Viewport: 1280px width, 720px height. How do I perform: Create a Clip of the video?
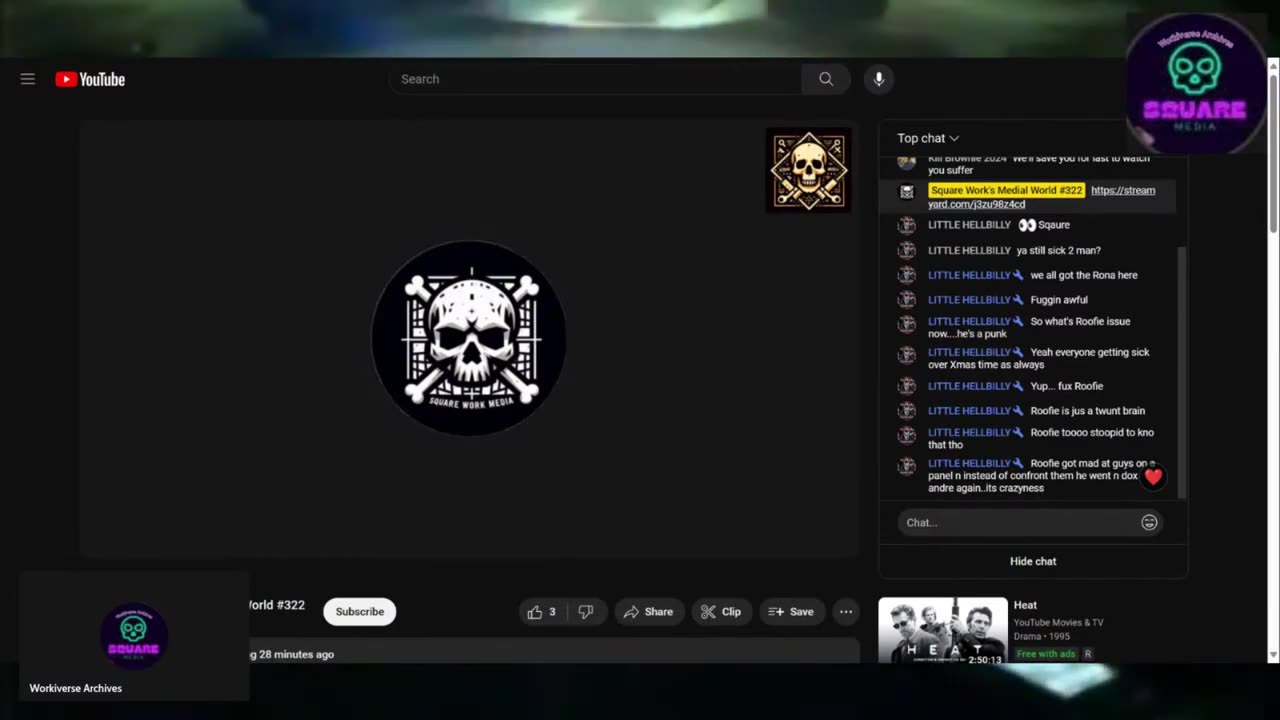point(721,611)
